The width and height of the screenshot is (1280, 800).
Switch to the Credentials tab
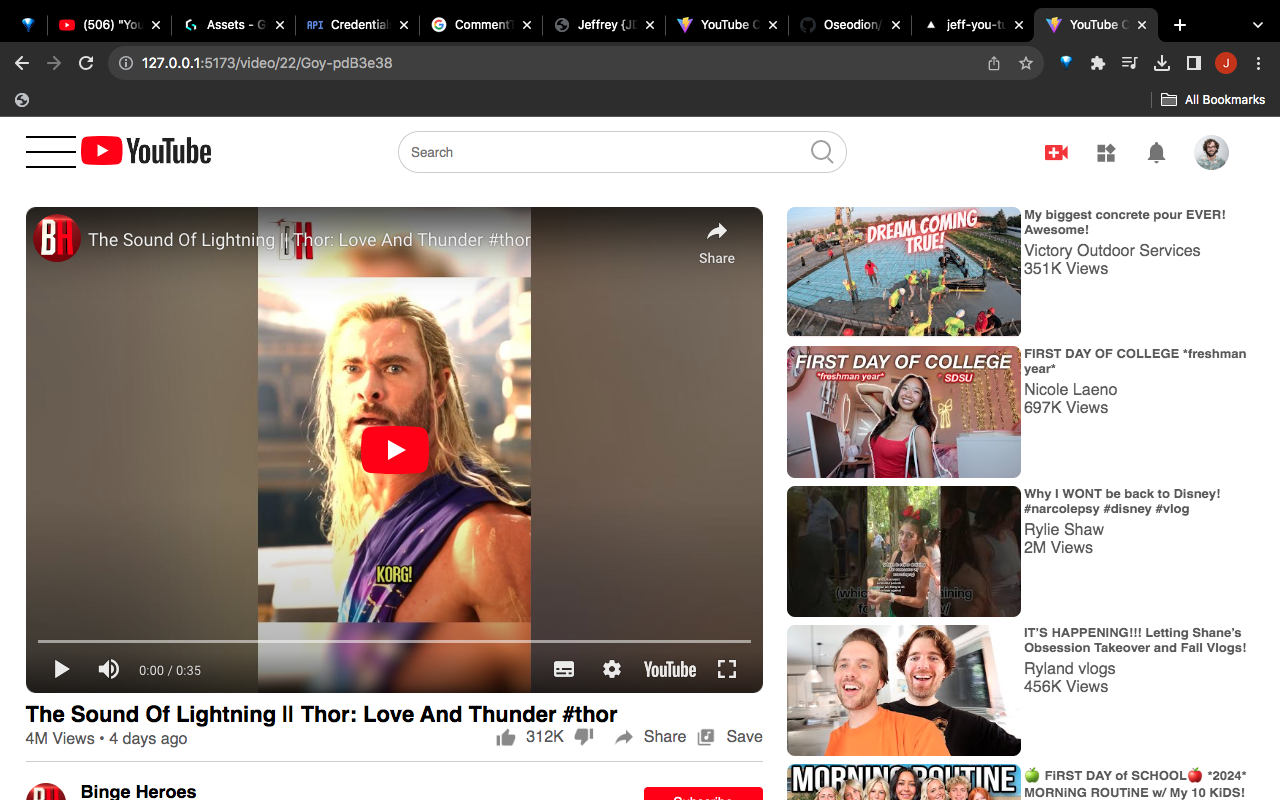point(357,25)
